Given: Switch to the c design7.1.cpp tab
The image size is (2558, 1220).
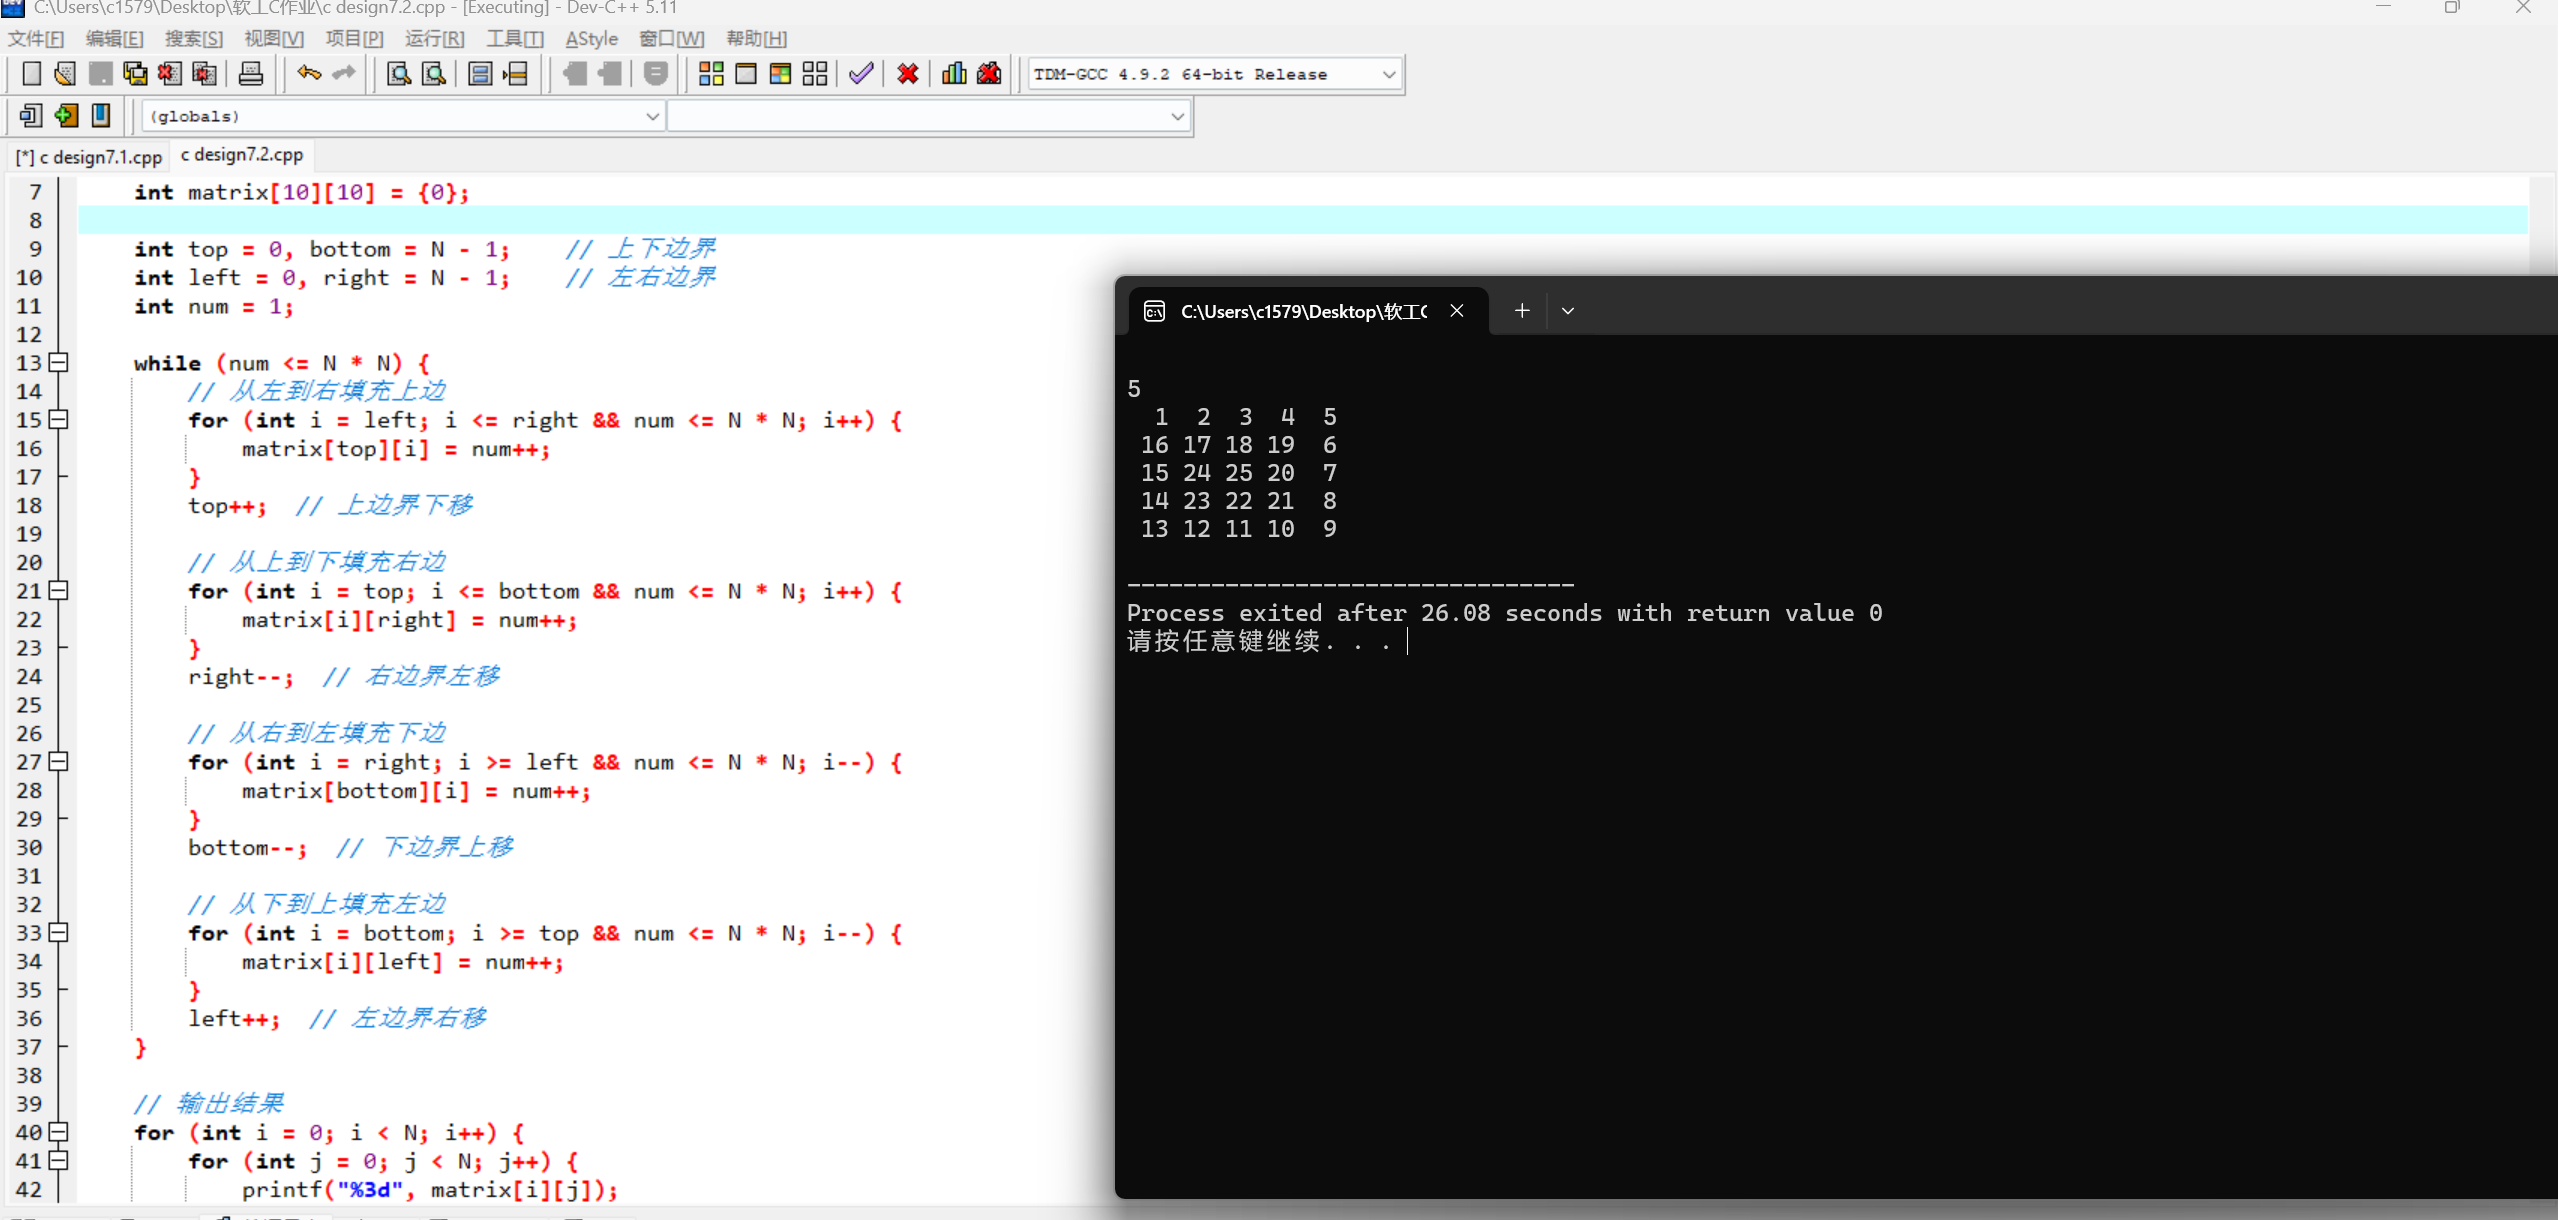Looking at the screenshot, I should [x=90, y=157].
